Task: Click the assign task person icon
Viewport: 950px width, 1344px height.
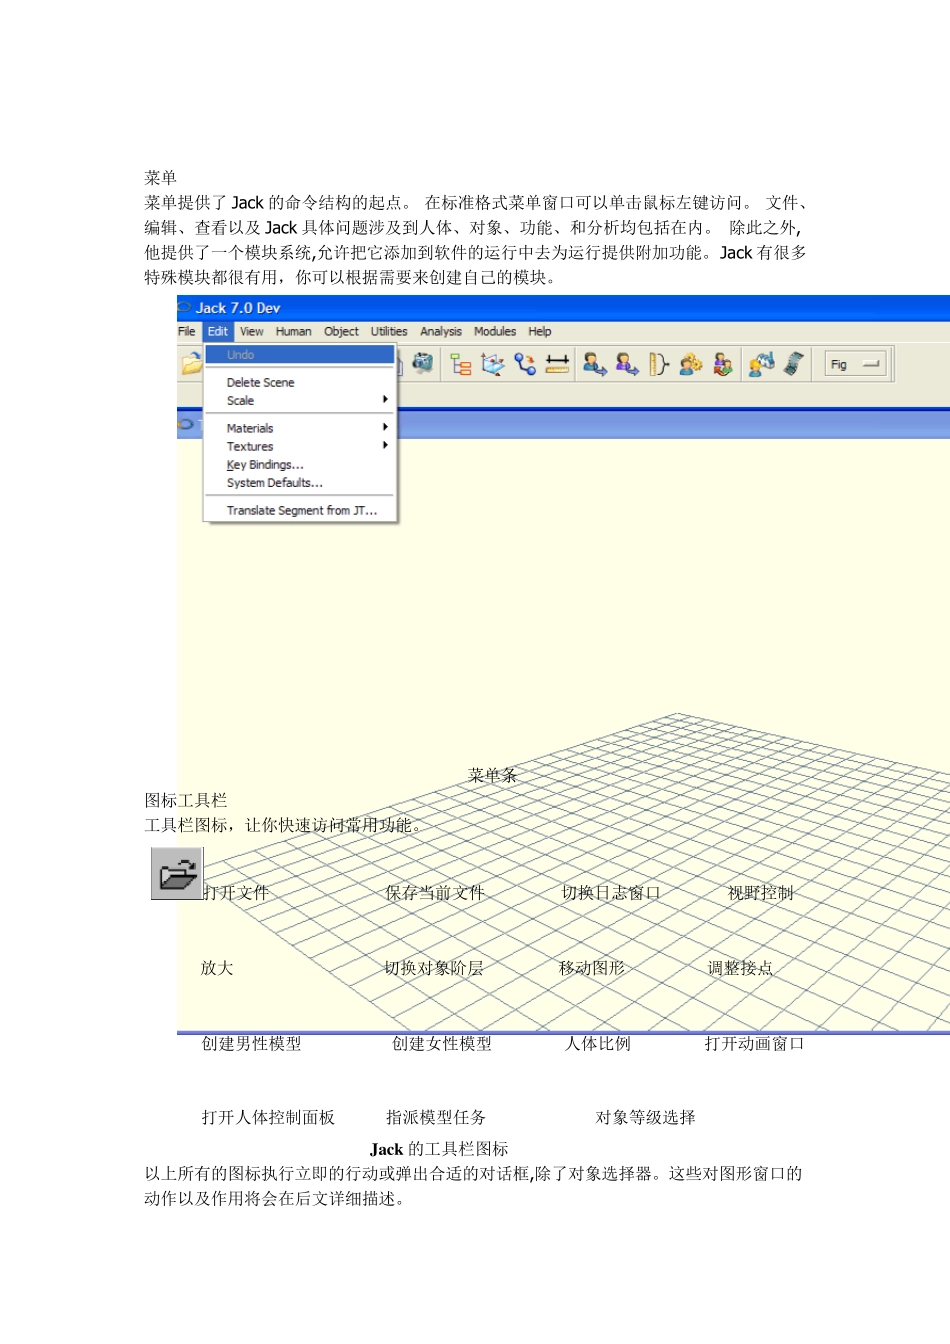Action: (x=761, y=365)
